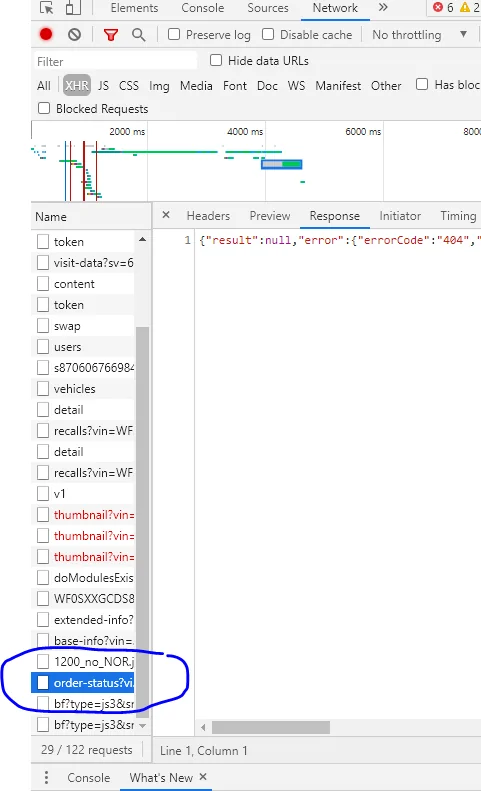
Task: Tick the checkbox beside users request
Action: click(43, 347)
